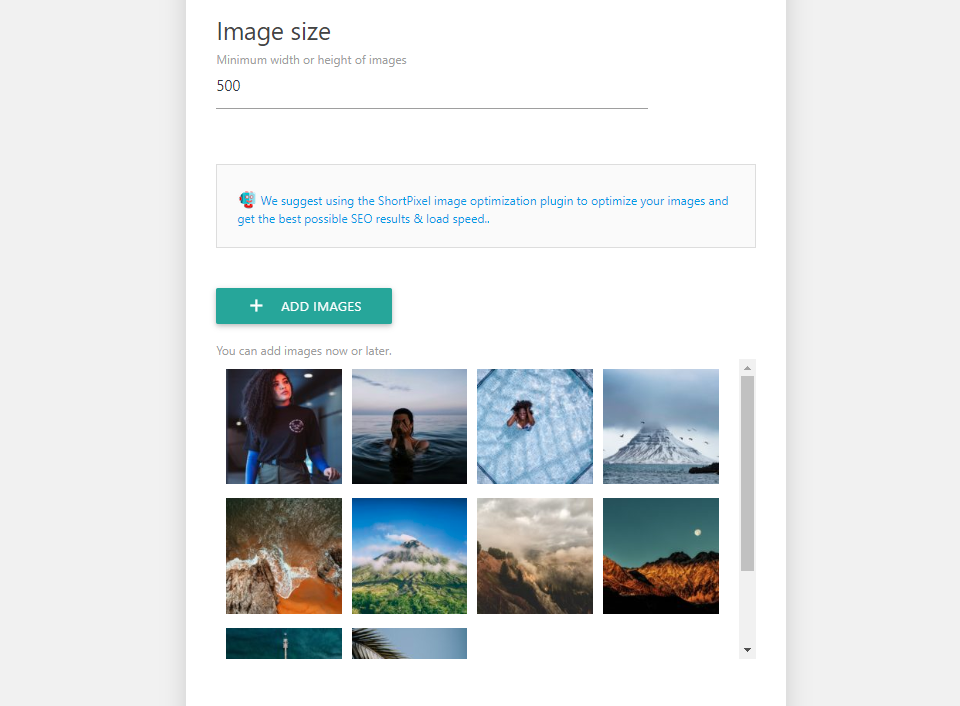Select the foggy brown mountain cliffs thumbnail
The height and width of the screenshot is (706, 960).
[535, 556]
